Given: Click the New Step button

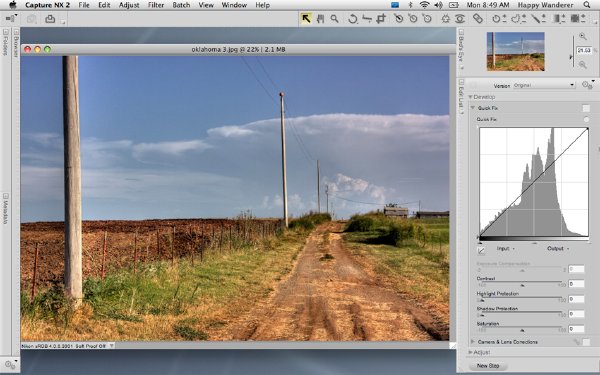Looking at the screenshot, I should [488, 365].
